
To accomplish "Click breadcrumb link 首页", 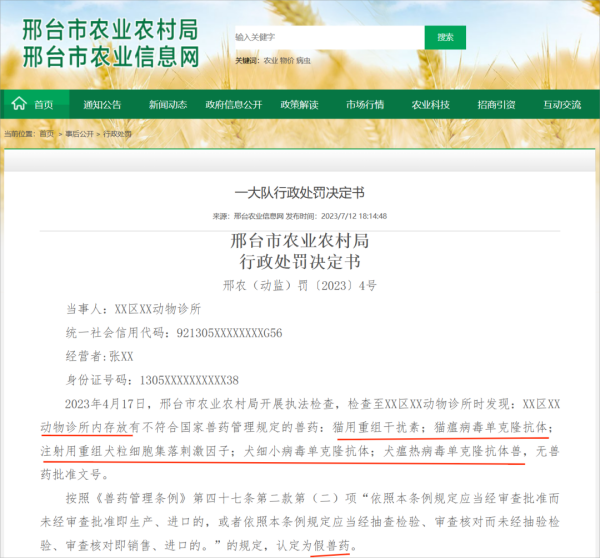I will click(47, 134).
